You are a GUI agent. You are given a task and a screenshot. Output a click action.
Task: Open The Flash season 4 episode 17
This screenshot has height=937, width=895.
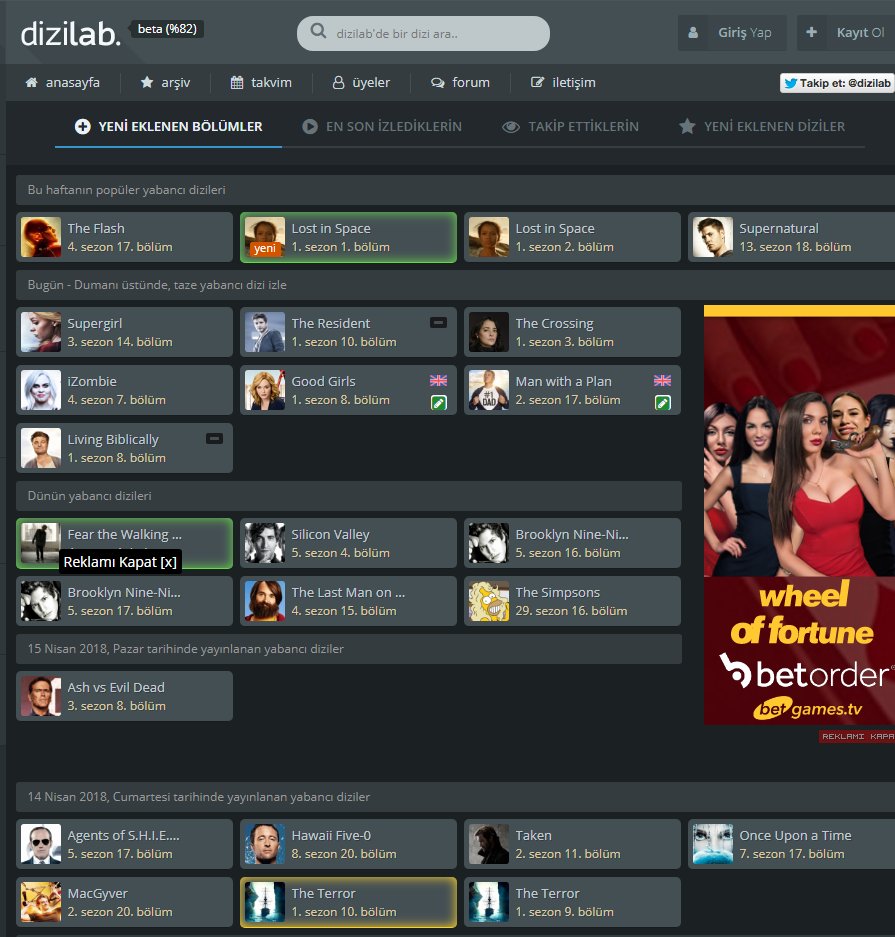[x=124, y=237]
